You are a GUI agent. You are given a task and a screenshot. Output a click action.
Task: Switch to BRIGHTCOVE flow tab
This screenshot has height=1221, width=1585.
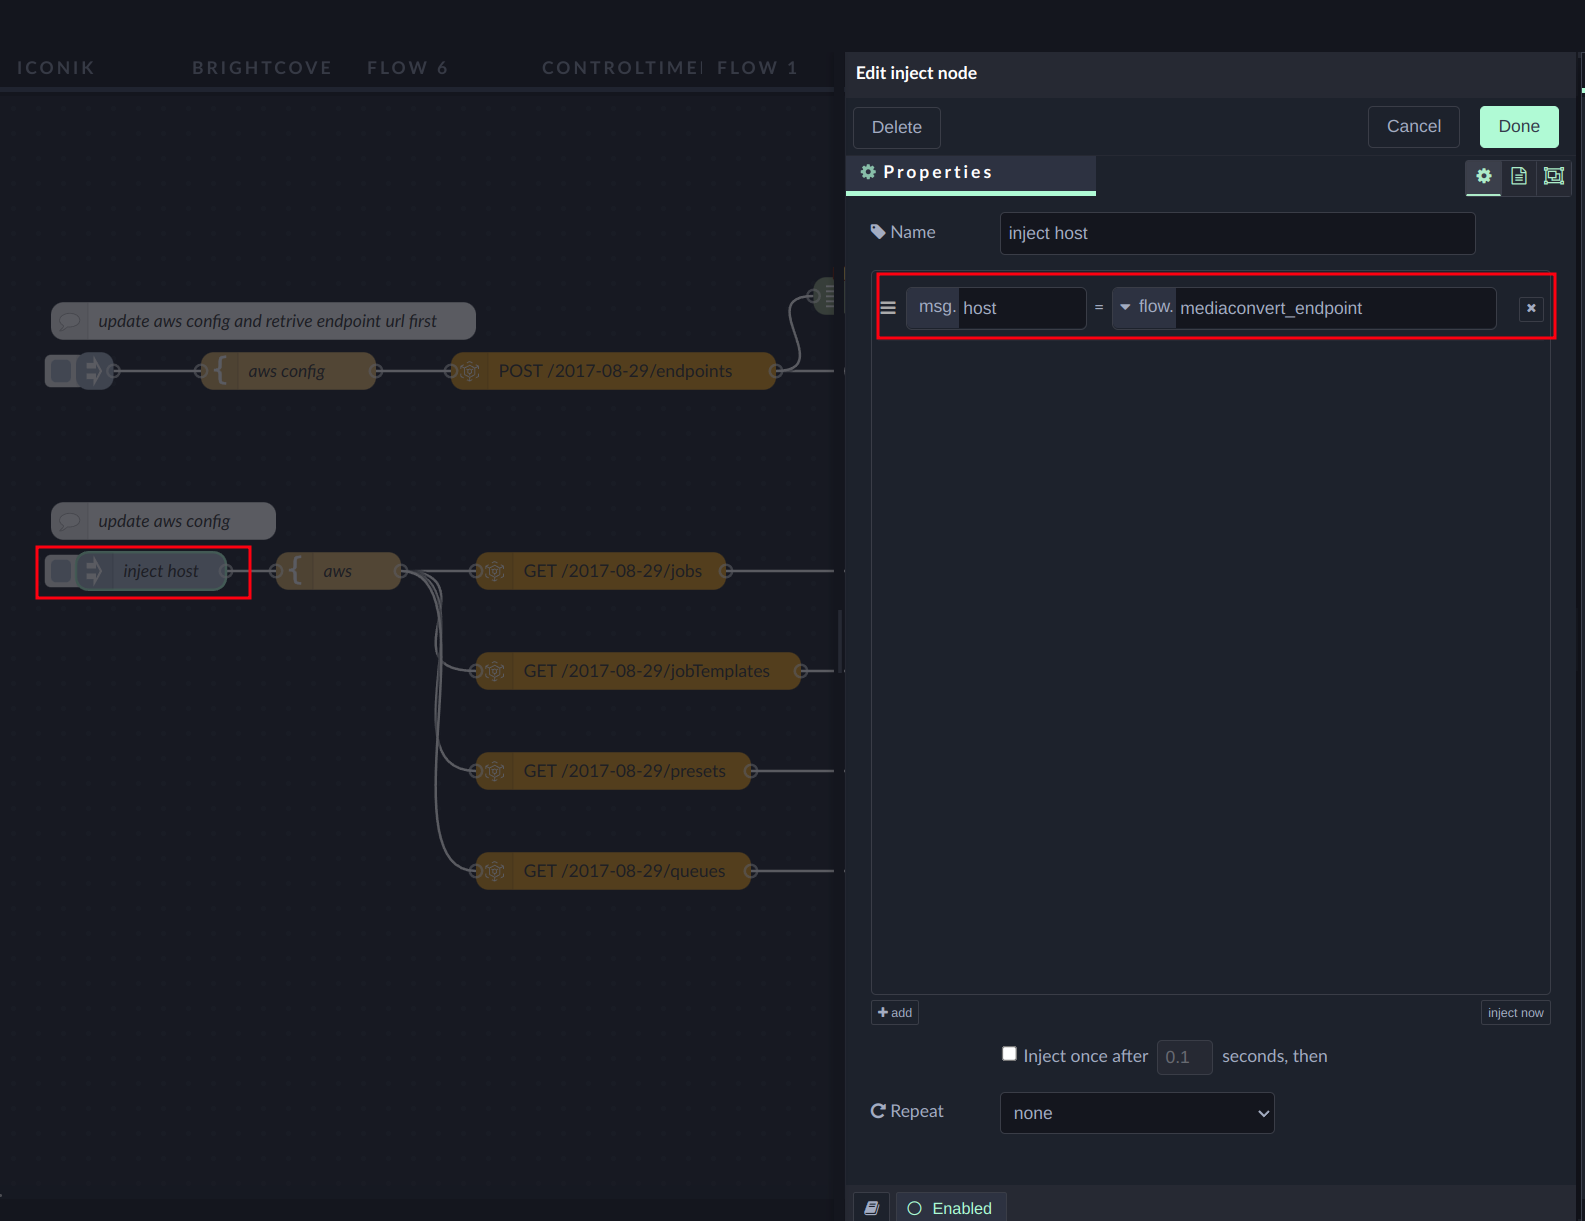(x=262, y=68)
